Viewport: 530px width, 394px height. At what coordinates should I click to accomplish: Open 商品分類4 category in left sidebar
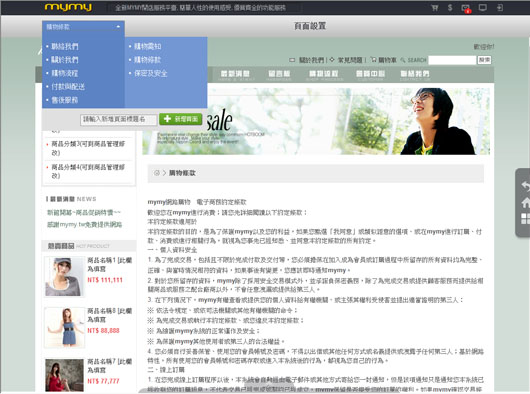[x=88, y=171]
